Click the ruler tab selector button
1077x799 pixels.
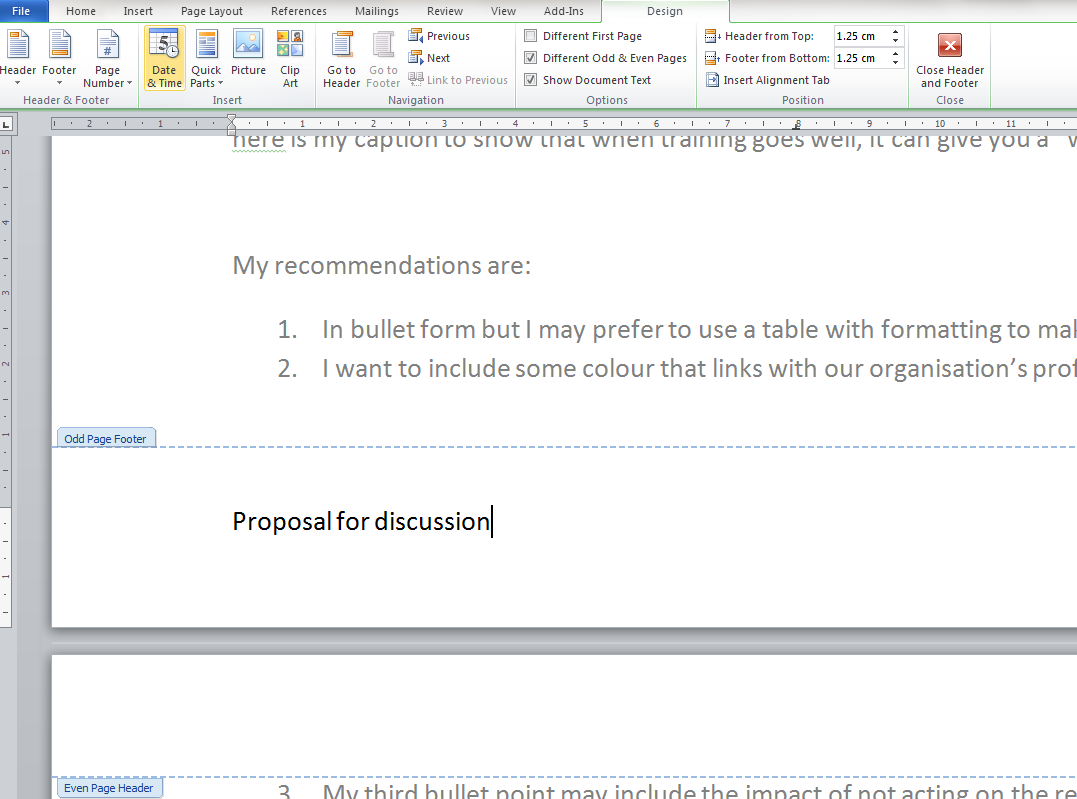click(7, 124)
